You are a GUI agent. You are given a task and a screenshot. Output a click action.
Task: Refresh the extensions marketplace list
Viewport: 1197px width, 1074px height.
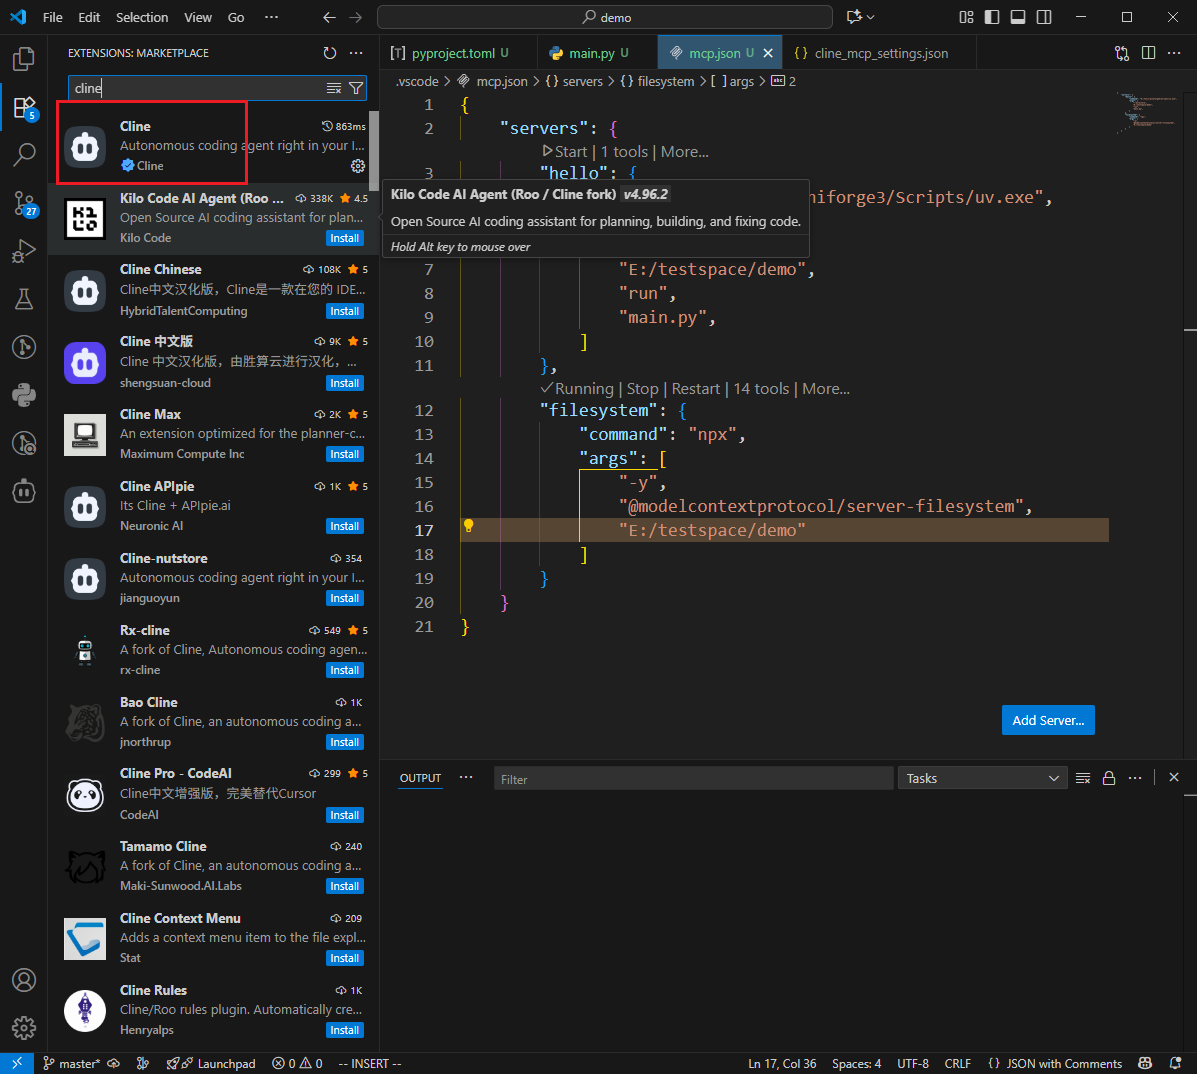coord(330,53)
